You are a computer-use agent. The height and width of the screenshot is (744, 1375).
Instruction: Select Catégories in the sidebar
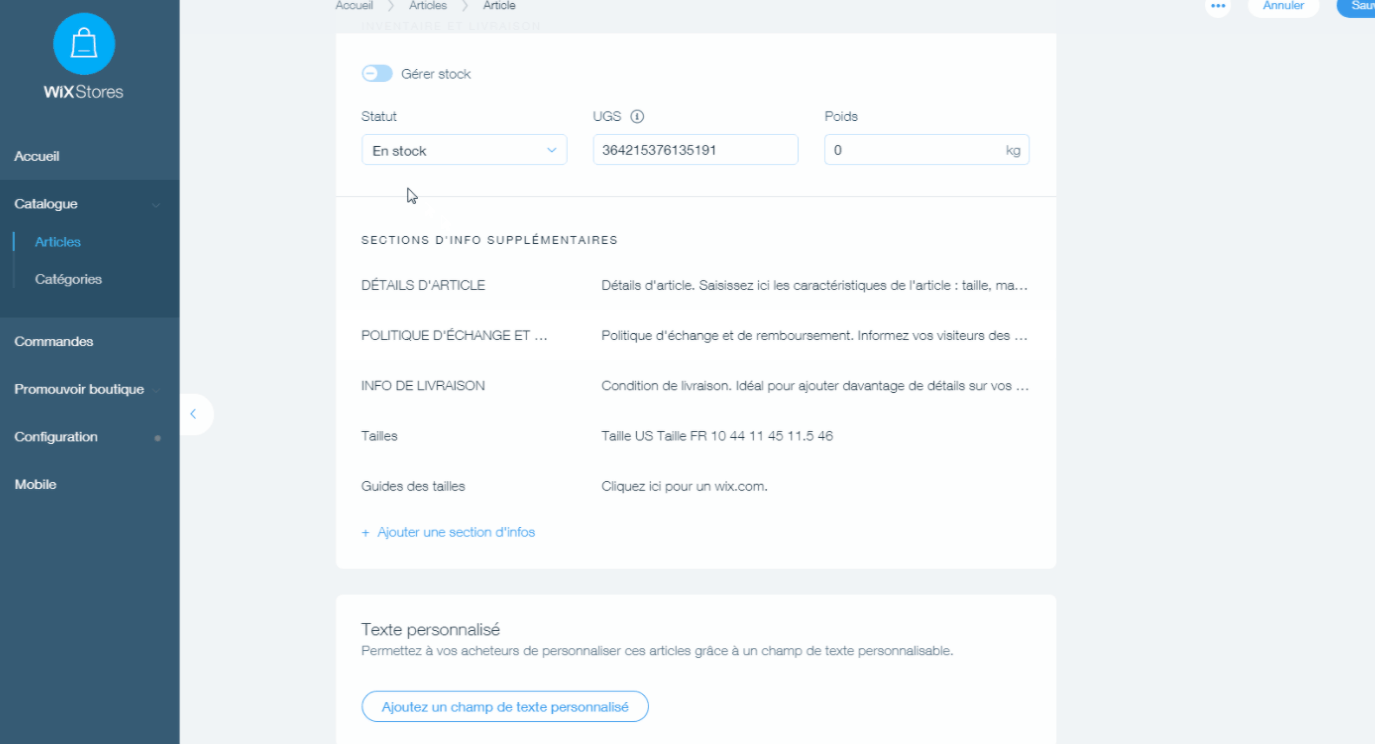(68, 280)
